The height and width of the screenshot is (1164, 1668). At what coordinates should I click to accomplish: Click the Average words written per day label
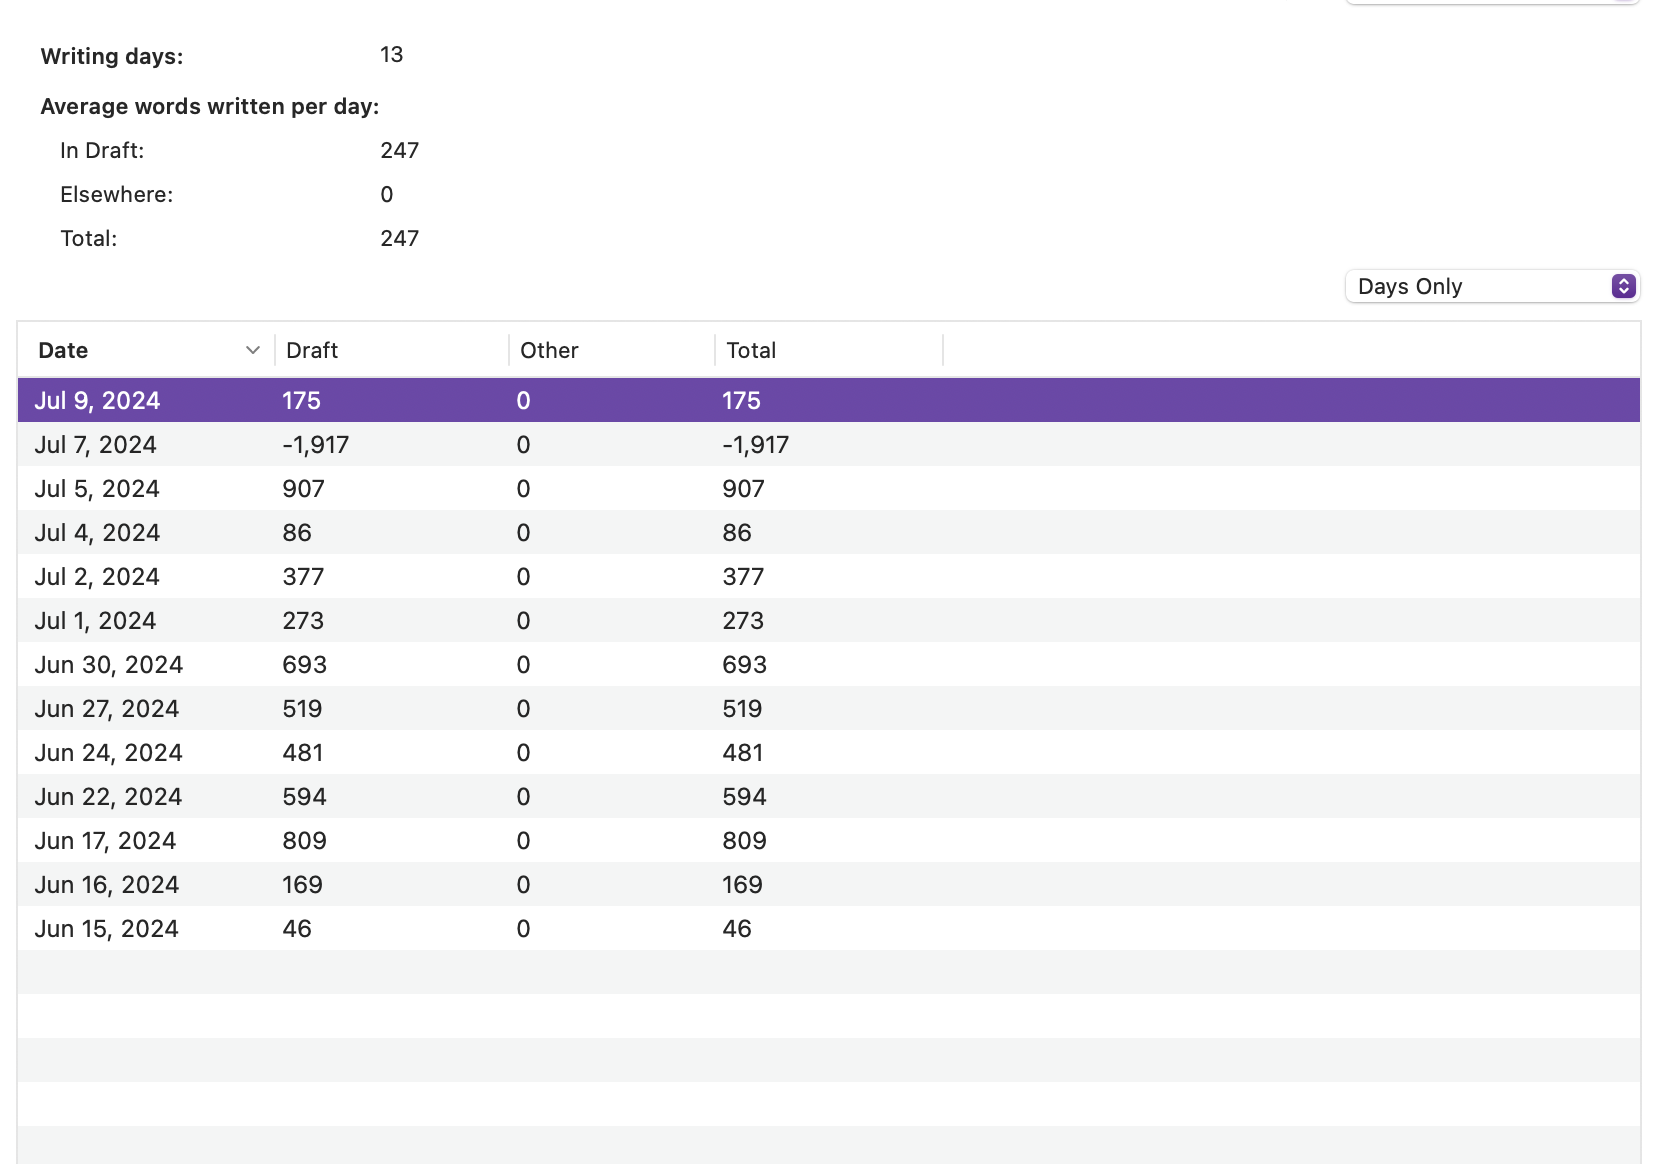pos(210,106)
